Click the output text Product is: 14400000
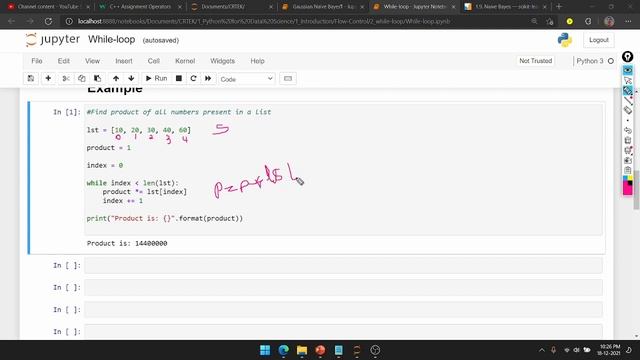 (x=127, y=243)
